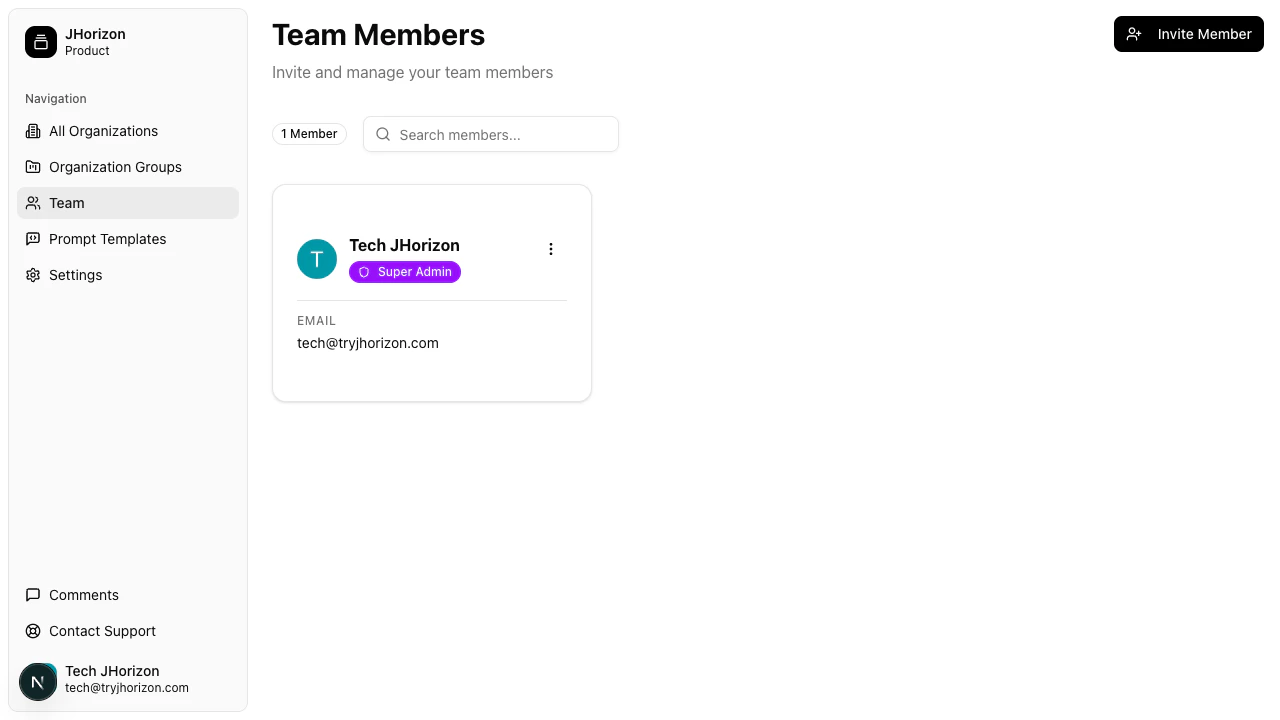This screenshot has width=1280, height=720.
Task: Click the Comments speech bubble icon
Action: [x=33, y=595]
